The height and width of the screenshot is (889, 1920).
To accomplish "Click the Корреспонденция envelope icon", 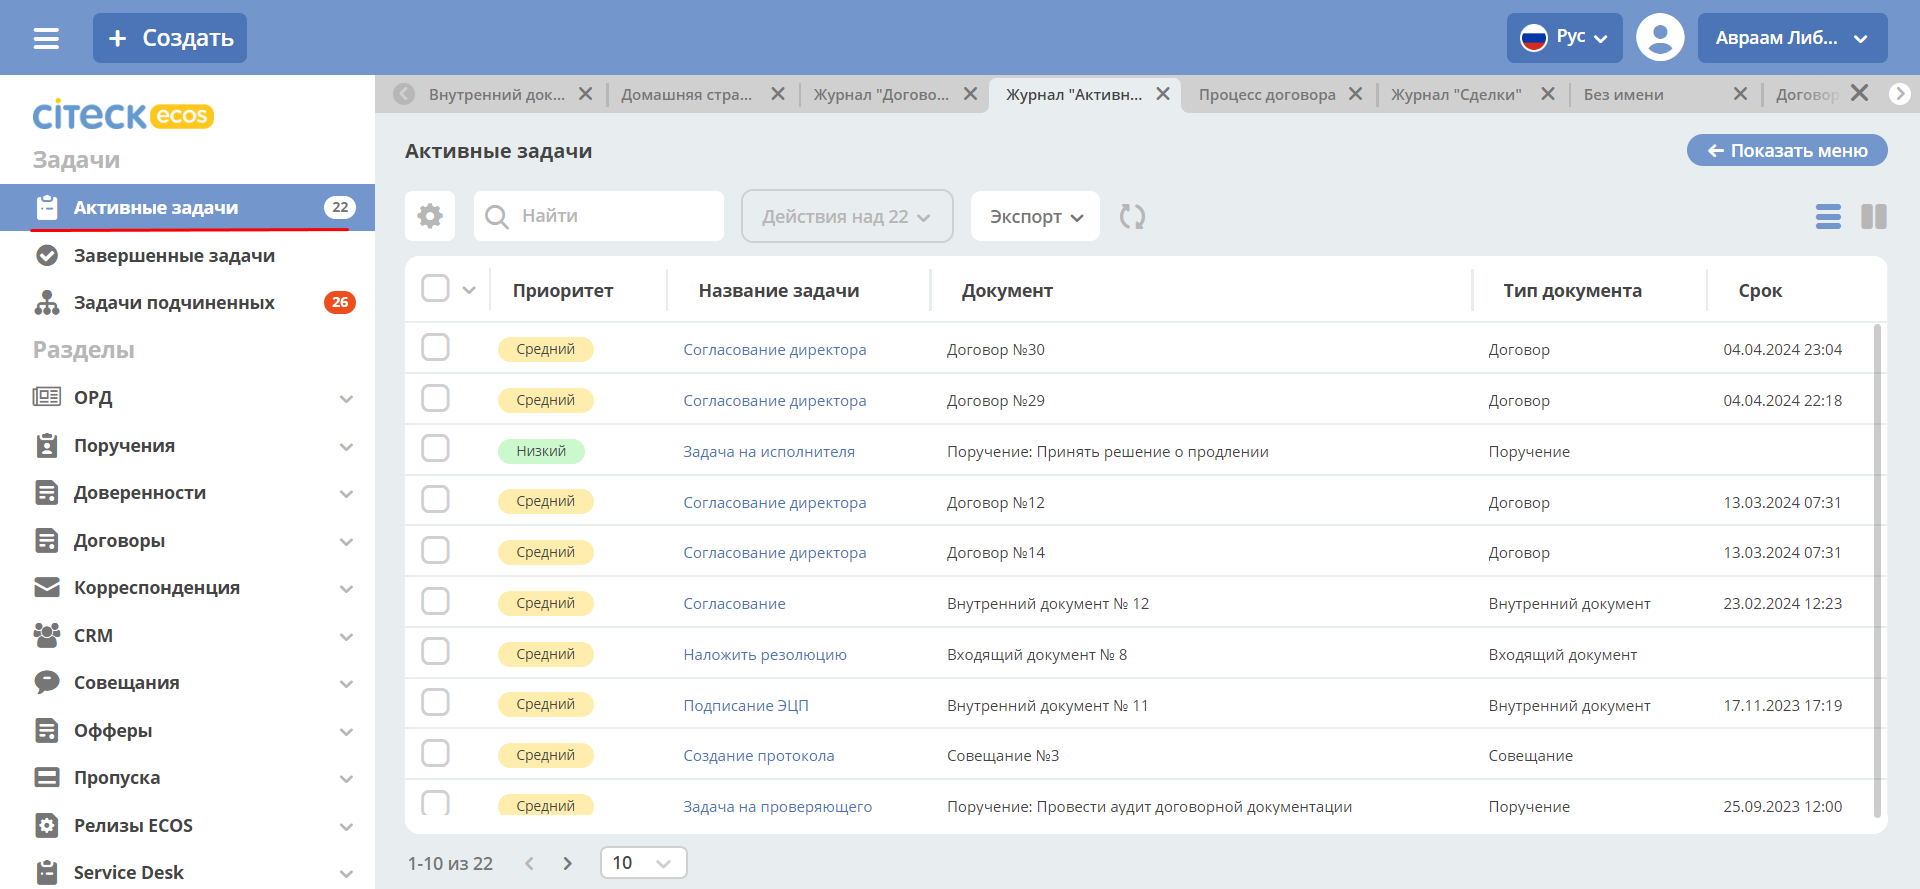I will (x=47, y=587).
